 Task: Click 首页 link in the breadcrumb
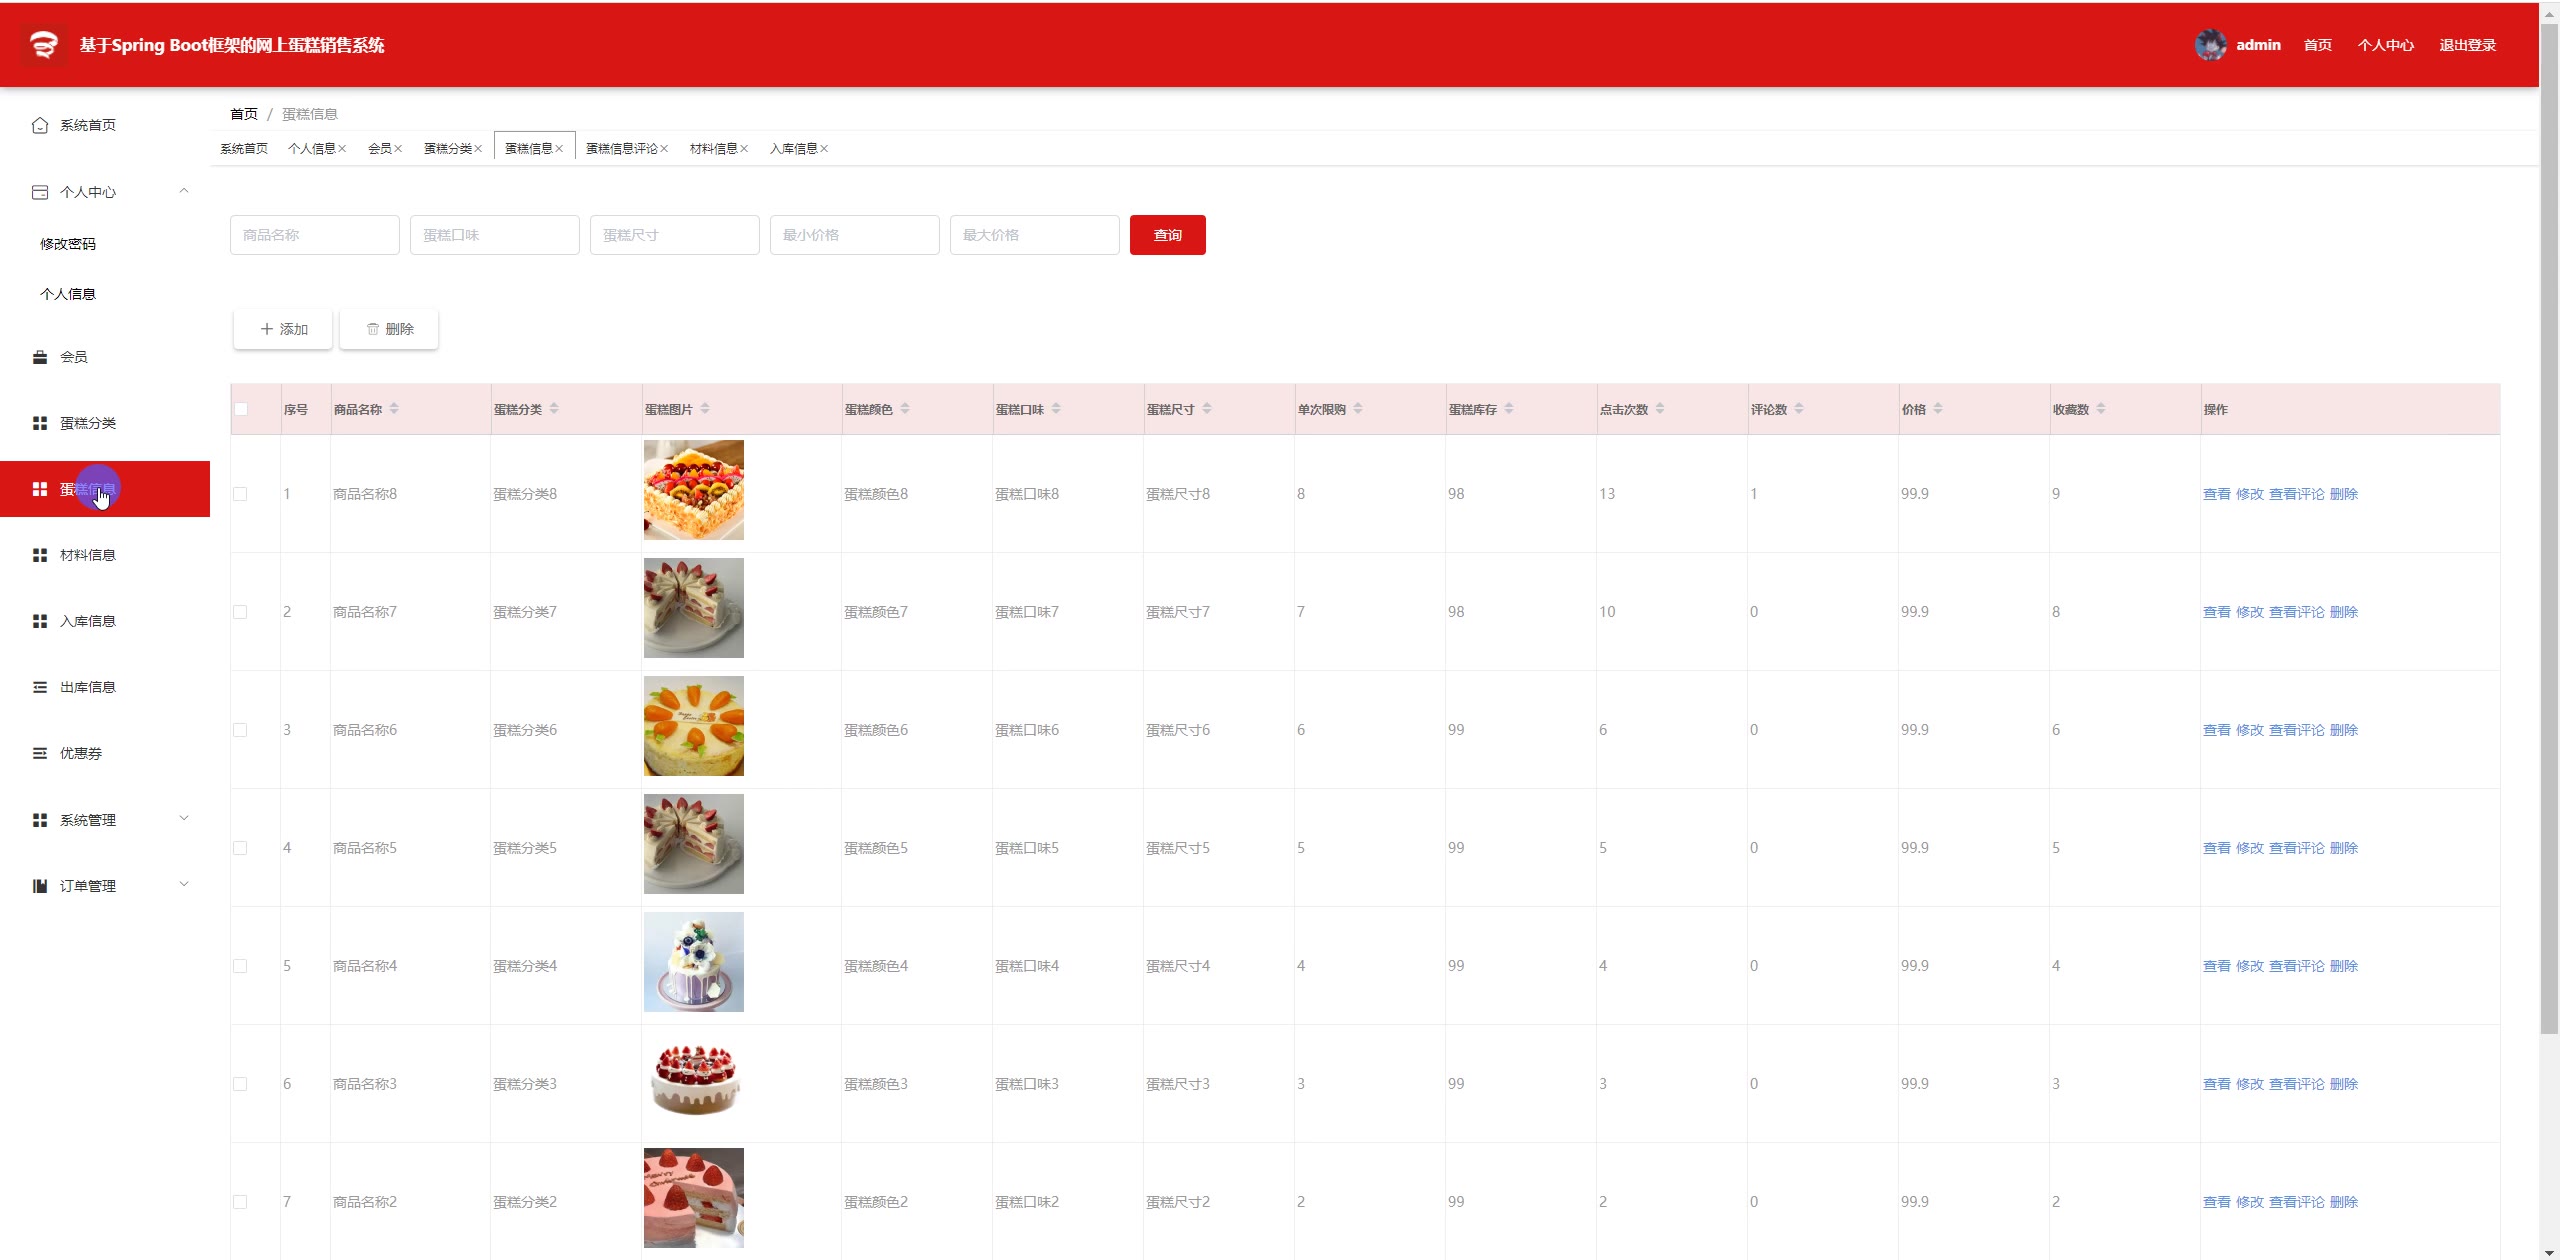[x=244, y=114]
